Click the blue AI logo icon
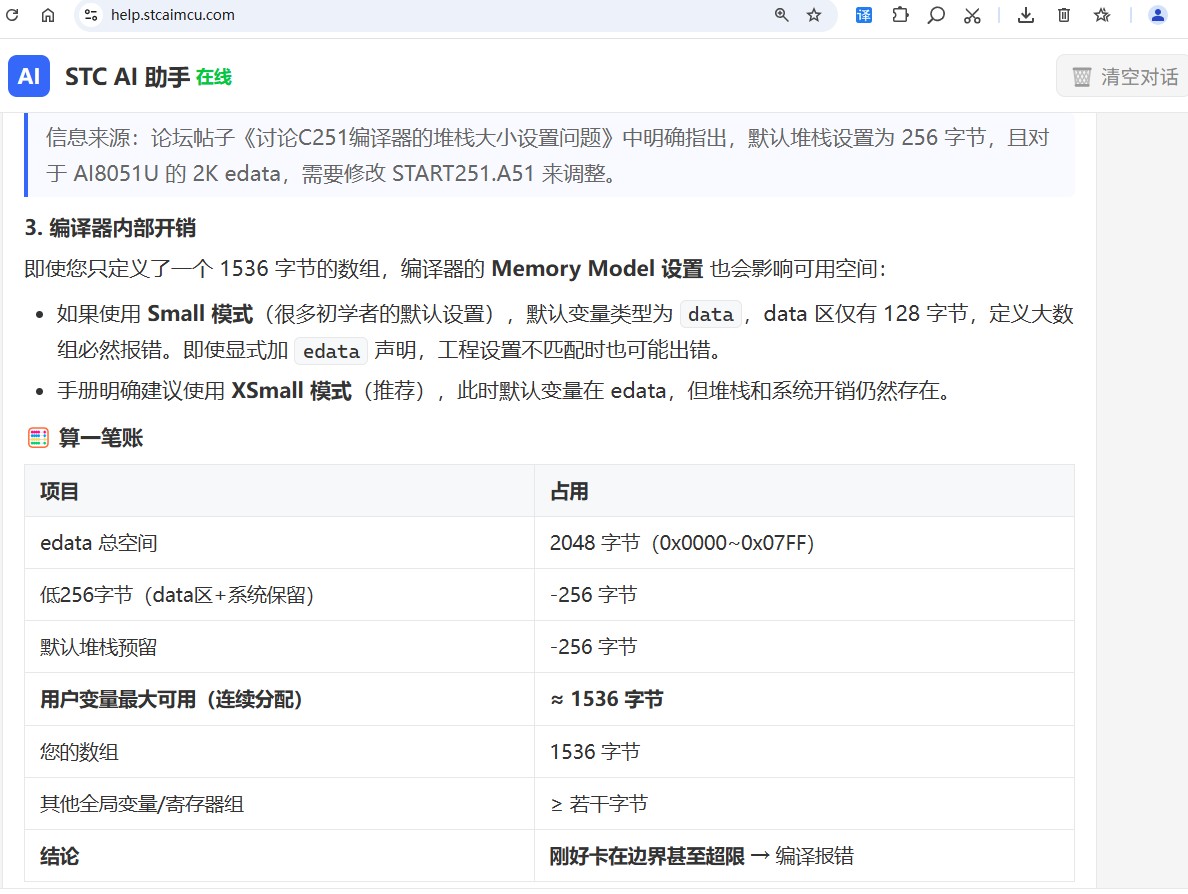Image resolution: width=1188 pixels, height=894 pixels. [29, 76]
